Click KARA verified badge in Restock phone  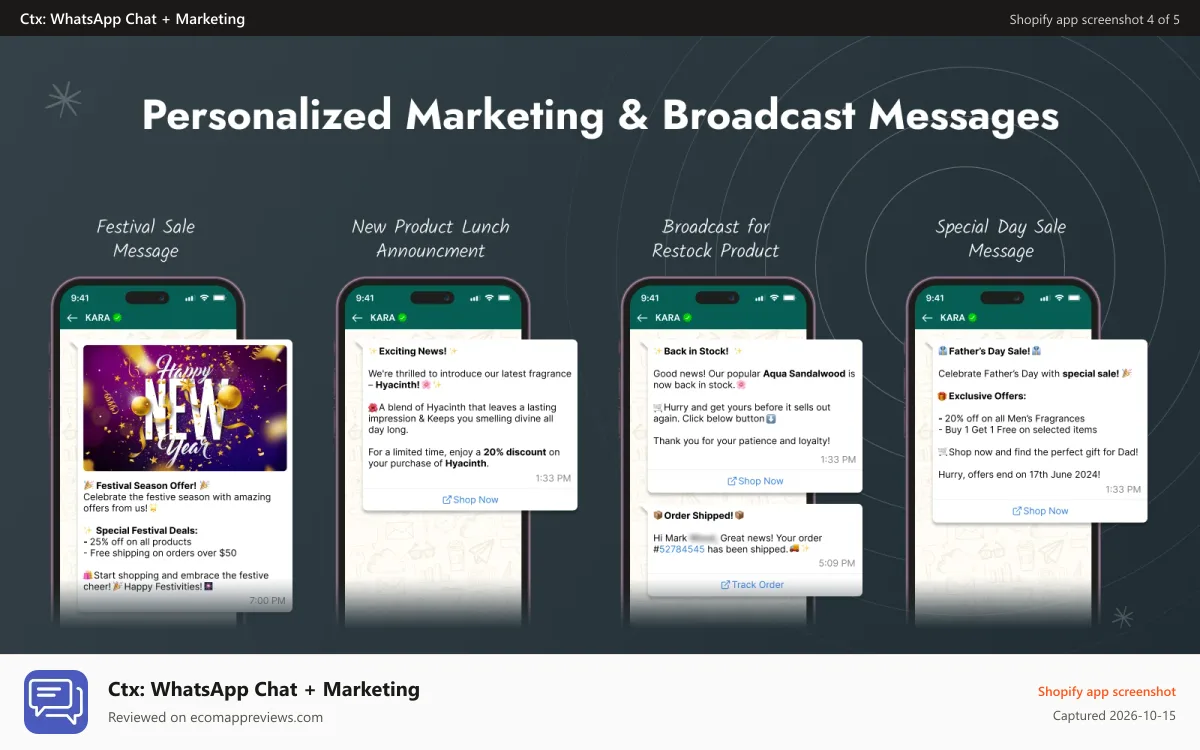click(687, 318)
